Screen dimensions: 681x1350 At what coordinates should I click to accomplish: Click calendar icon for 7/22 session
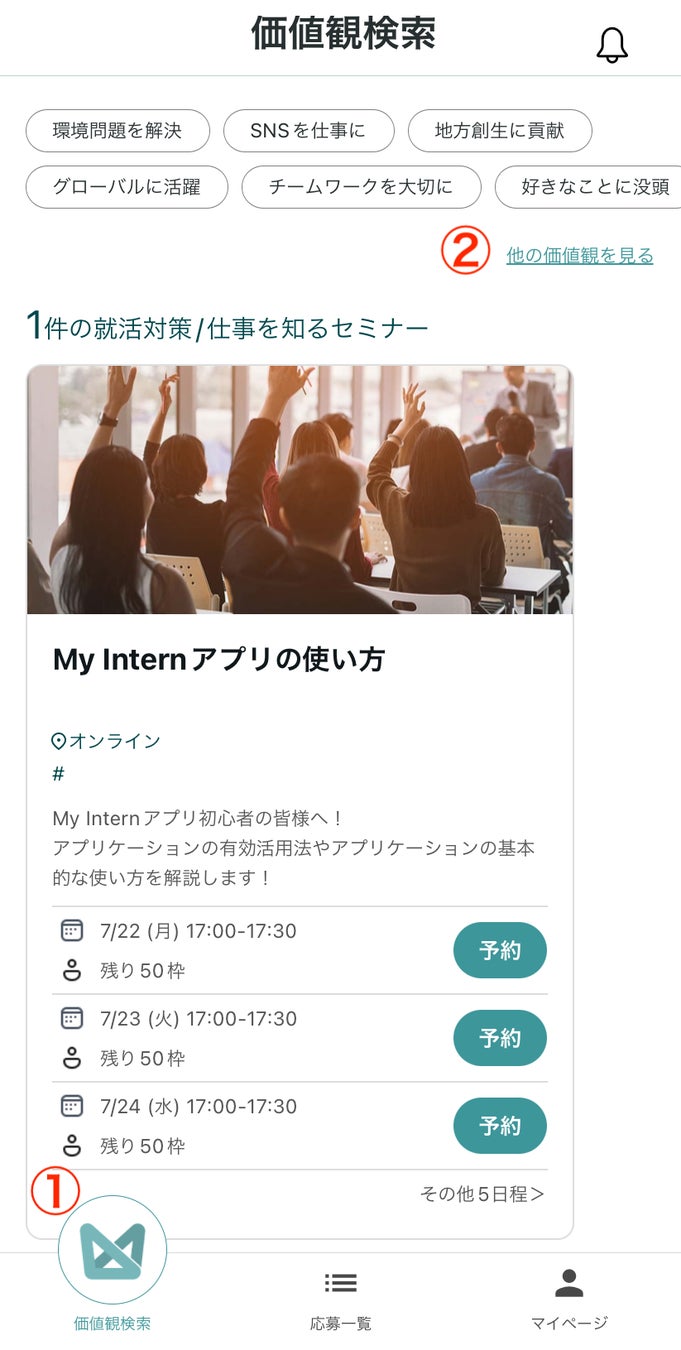72,931
